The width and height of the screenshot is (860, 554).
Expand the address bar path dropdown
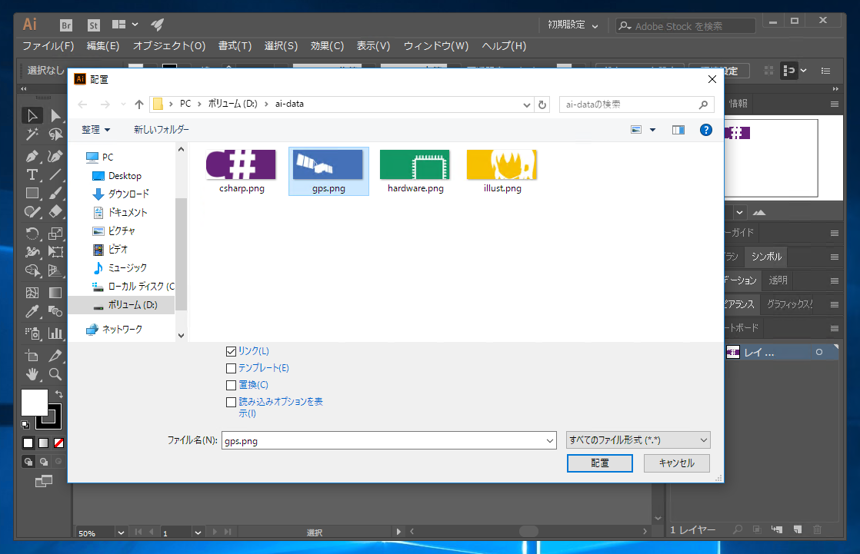[x=527, y=104]
